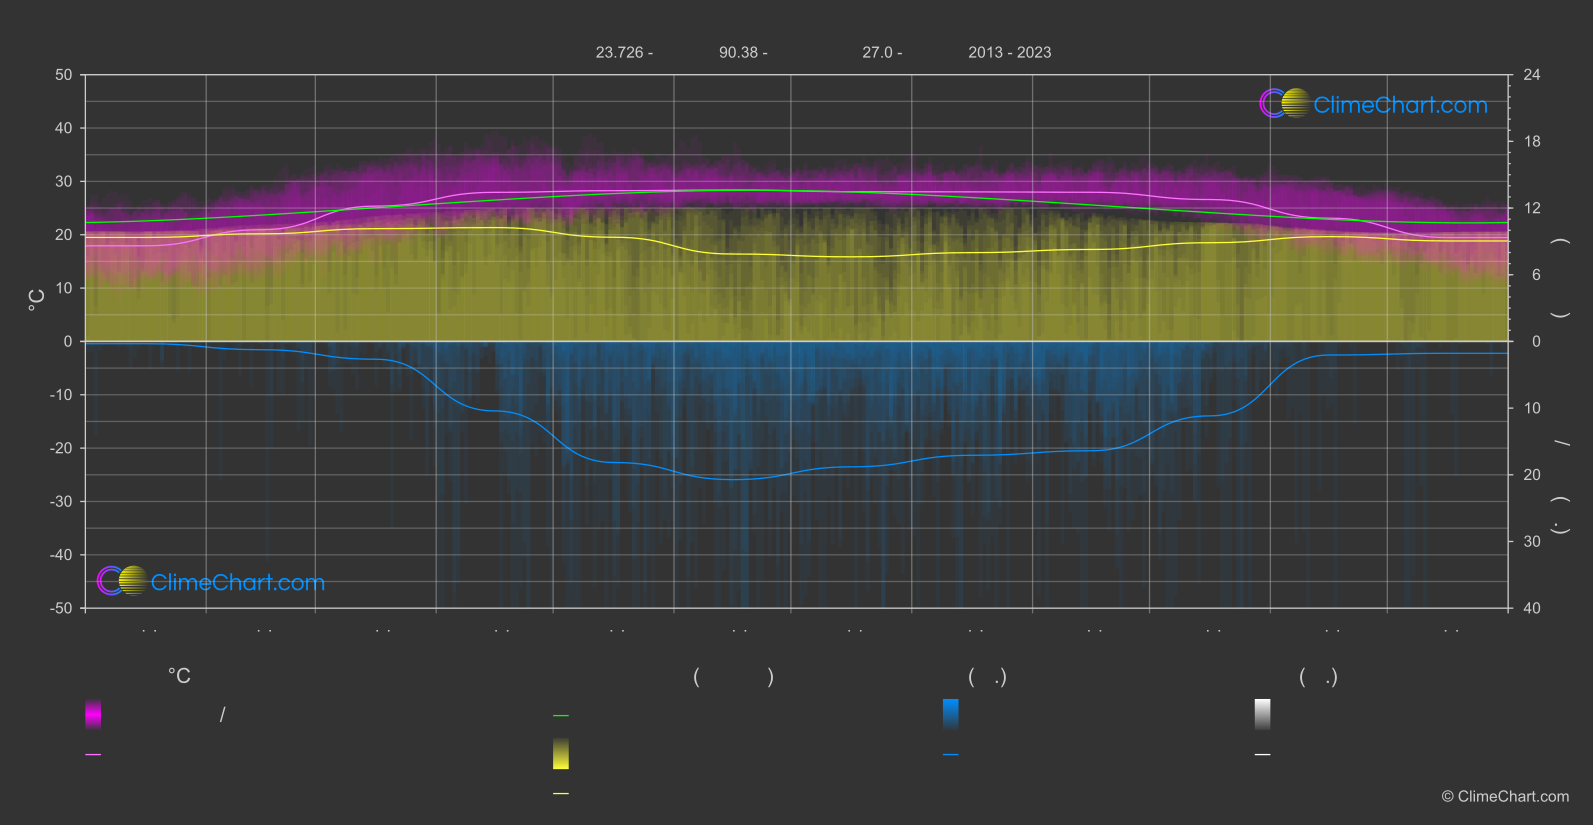
Task: Click the °C label on left axis
Action: 37,300
